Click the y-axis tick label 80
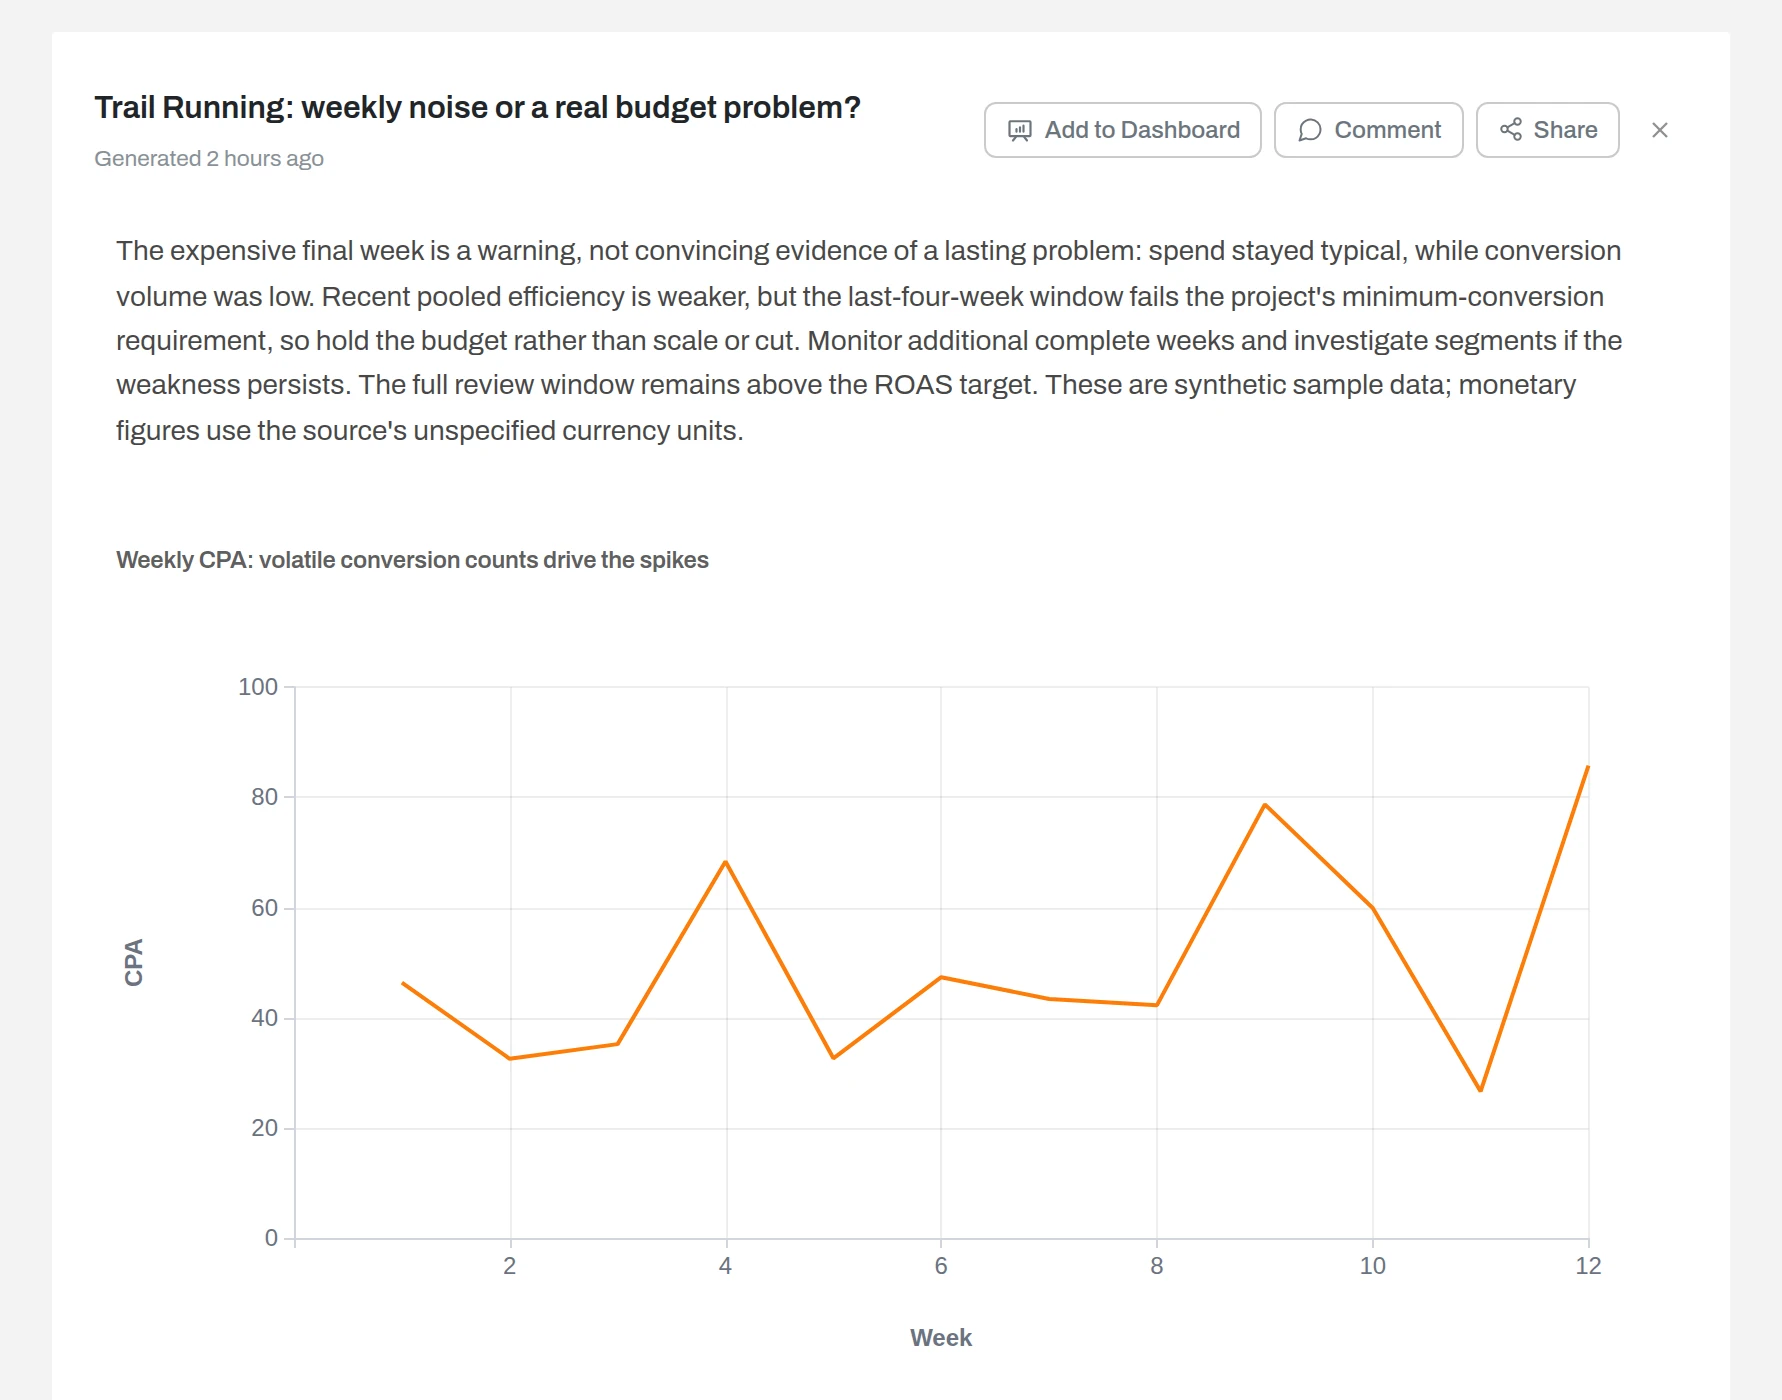 tap(264, 797)
